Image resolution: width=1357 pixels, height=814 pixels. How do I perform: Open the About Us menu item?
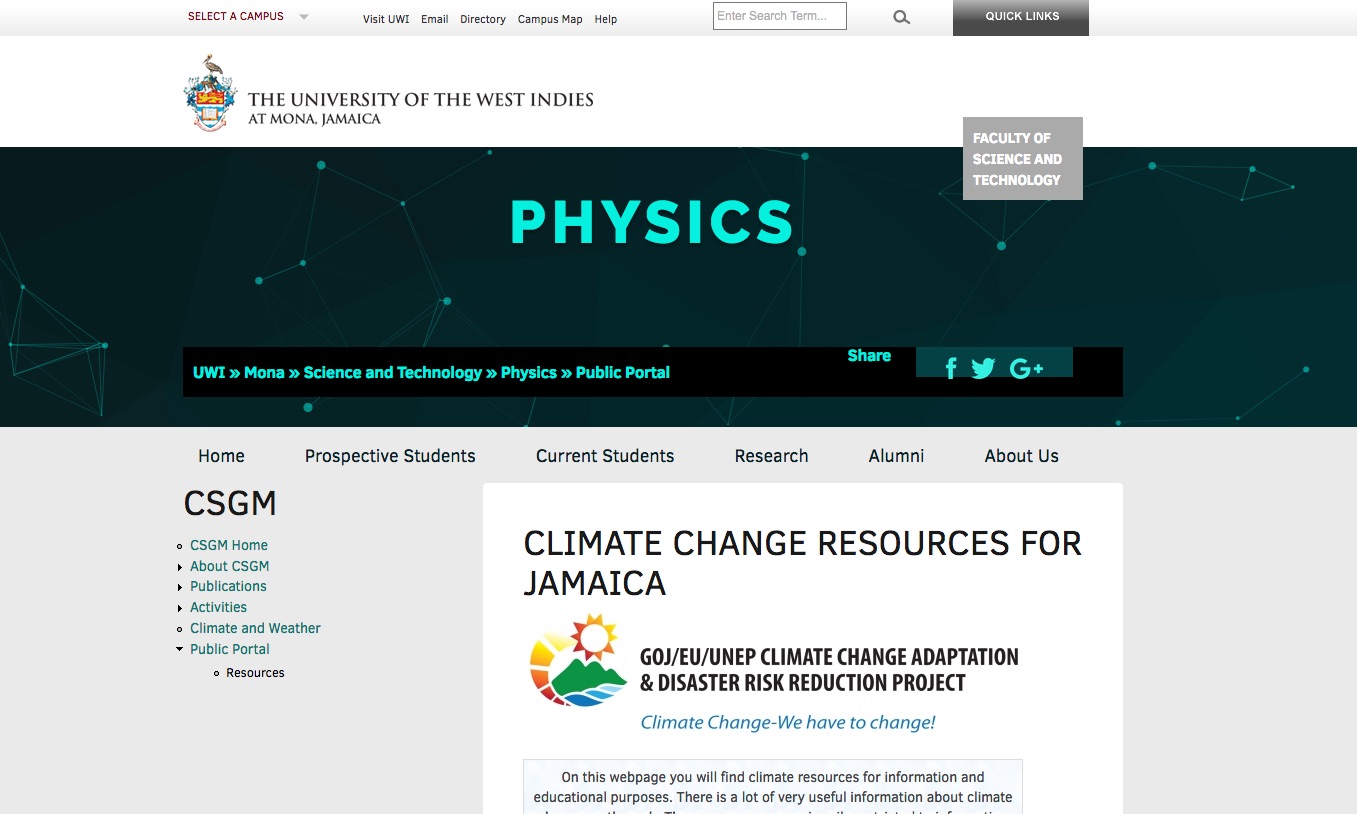[x=1021, y=456]
